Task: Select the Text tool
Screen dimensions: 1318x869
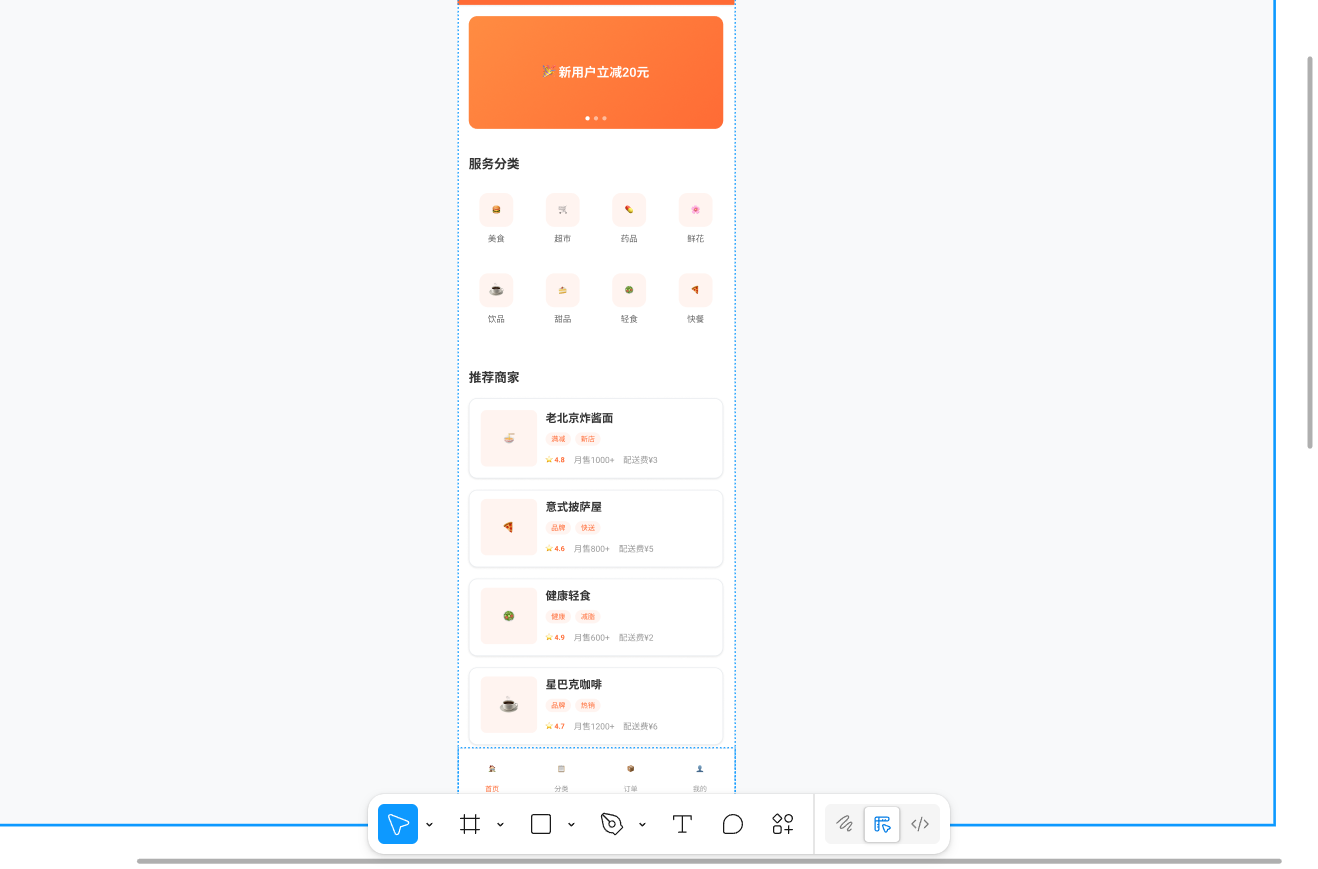Action: (683, 824)
